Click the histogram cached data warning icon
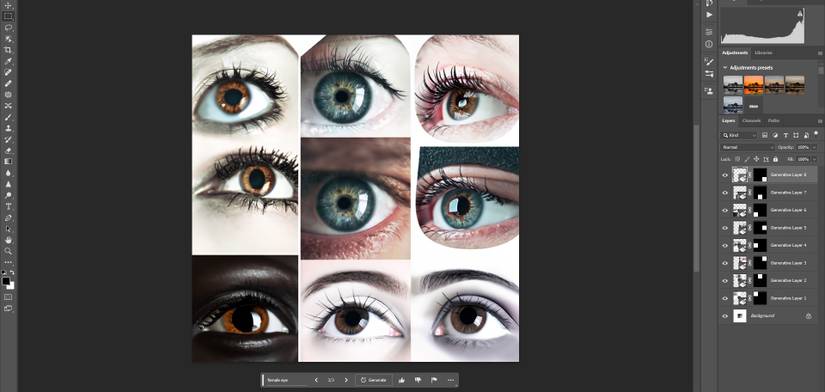This screenshot has width=825, height=392. (x=801, y=13)
